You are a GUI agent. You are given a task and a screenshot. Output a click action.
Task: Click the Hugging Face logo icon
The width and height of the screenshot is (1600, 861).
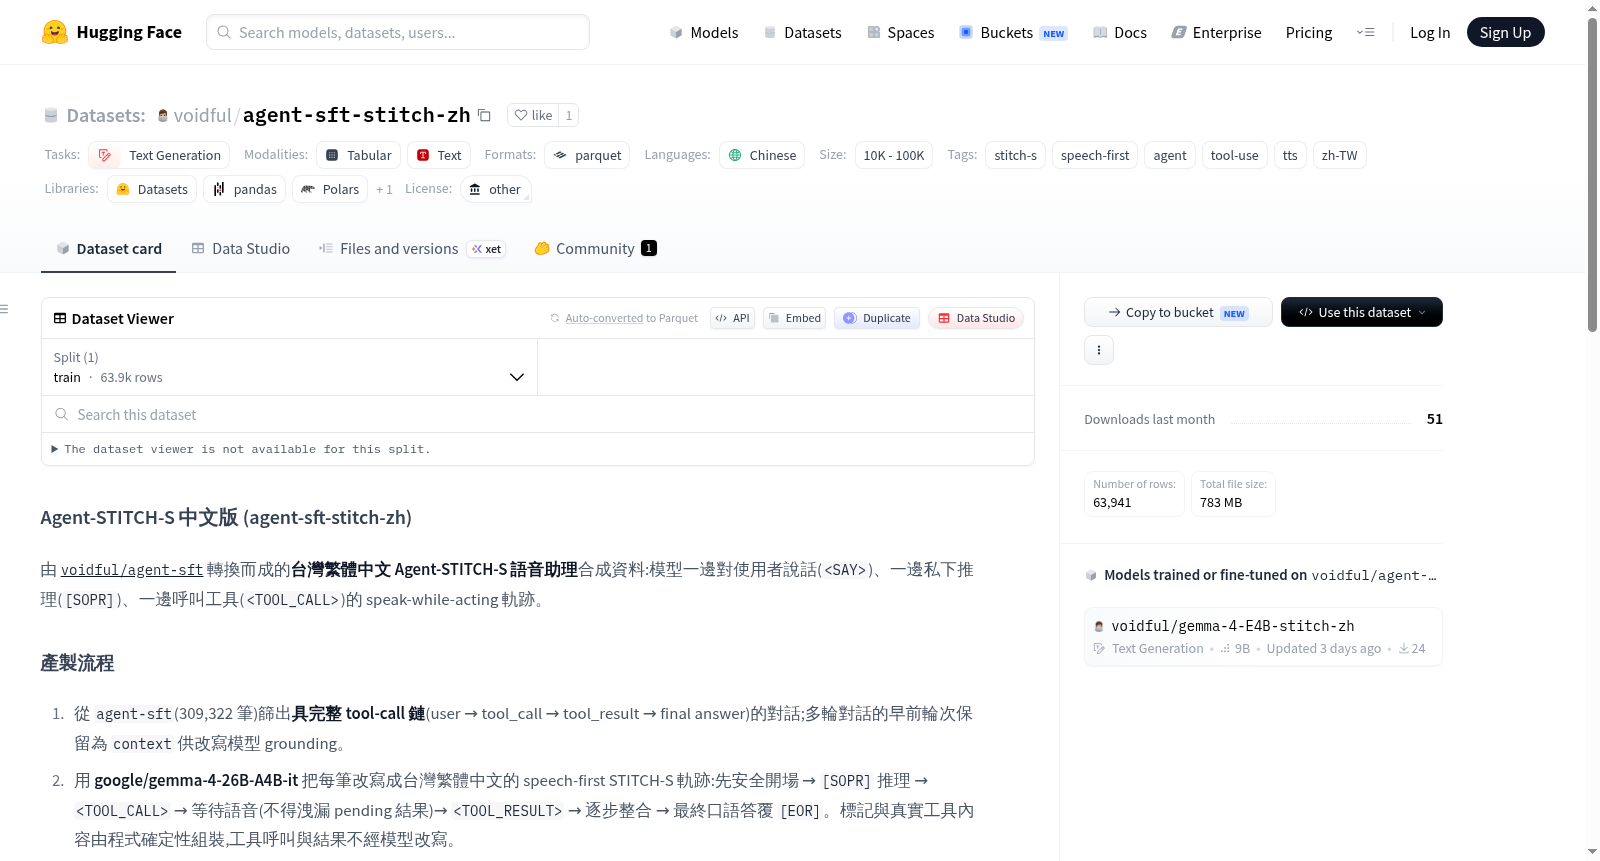coord(55,32)
